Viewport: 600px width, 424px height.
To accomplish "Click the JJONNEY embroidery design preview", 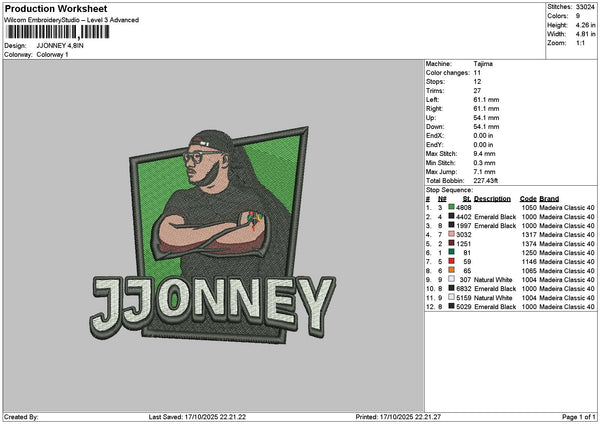I will coord(213,235).
